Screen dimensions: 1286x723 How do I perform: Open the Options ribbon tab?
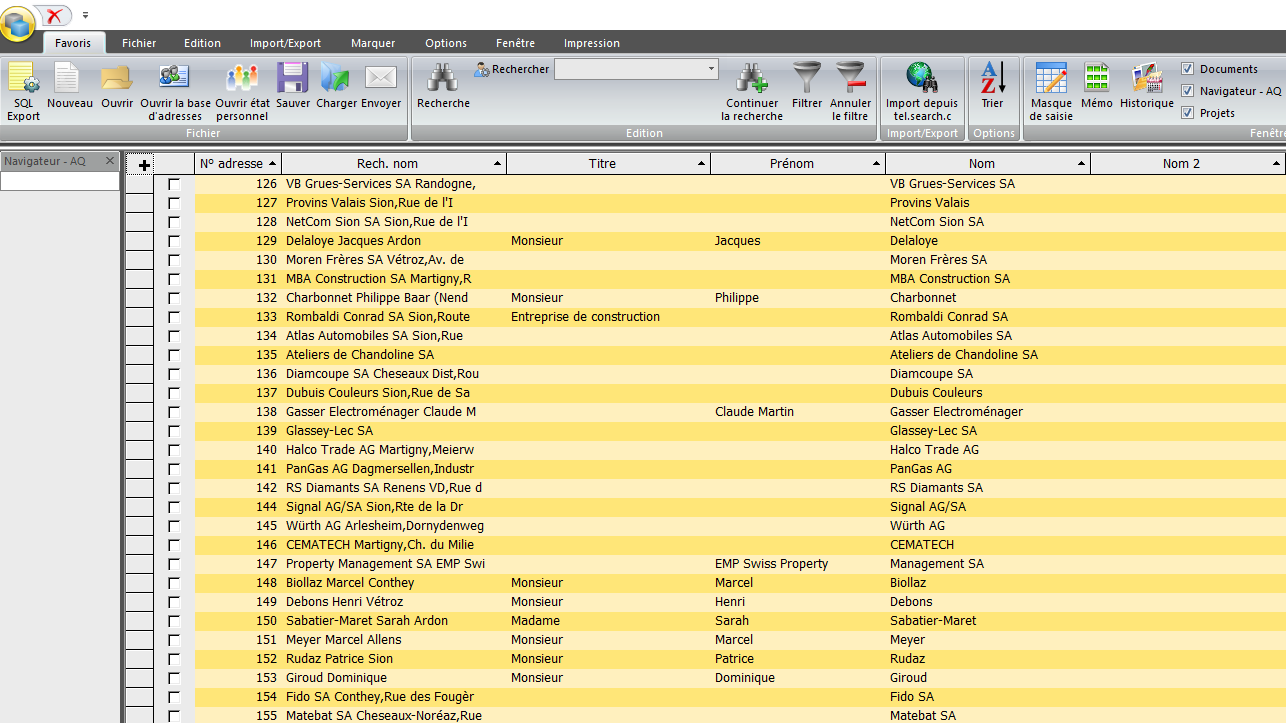pos(446,43)
